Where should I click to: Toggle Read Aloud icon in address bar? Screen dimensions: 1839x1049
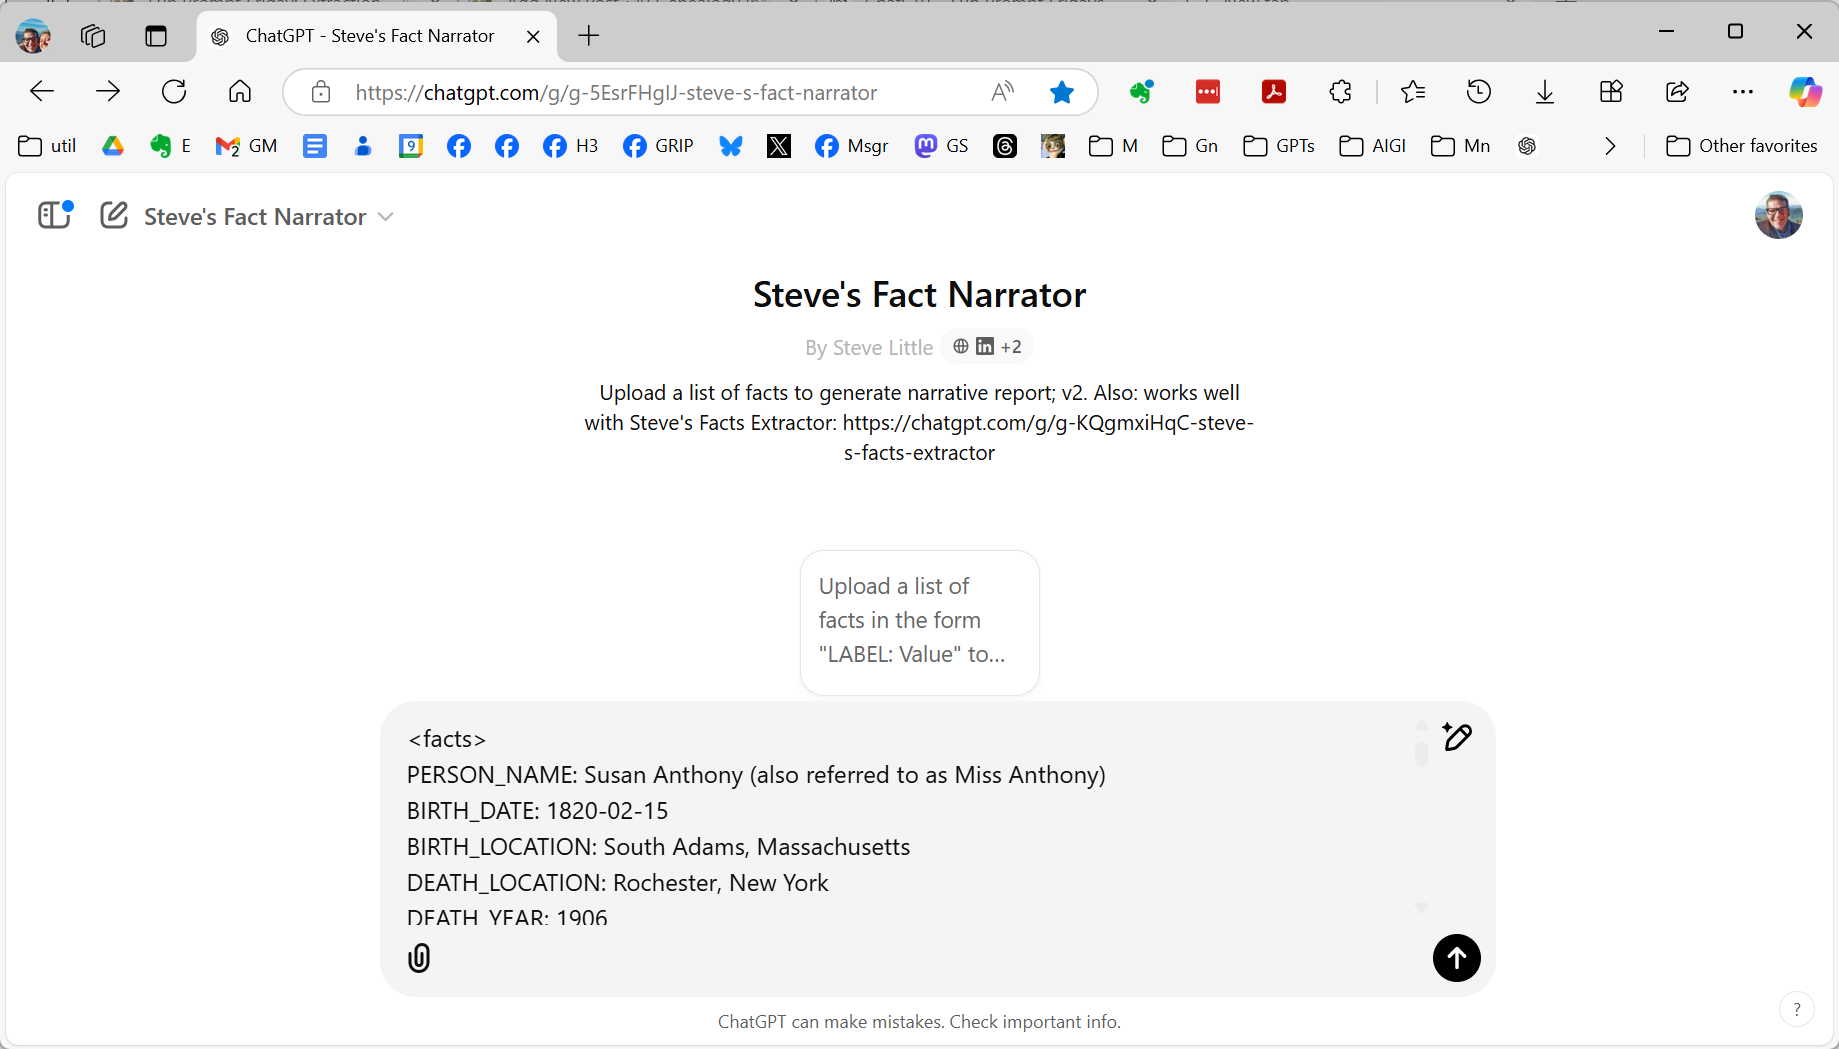click(x=1002, y=92)
